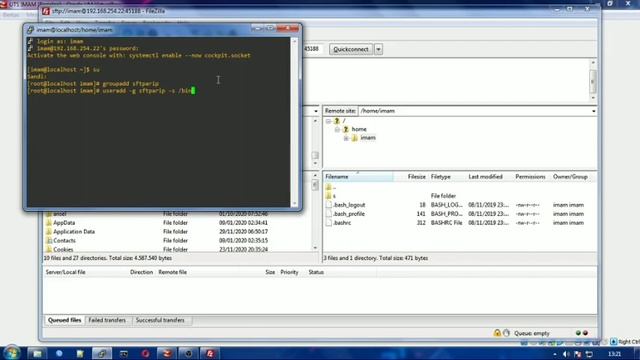Viewport: 640px width, 360px height.
Task: Switch to the Queued files tab
Action: click(64, 320)
